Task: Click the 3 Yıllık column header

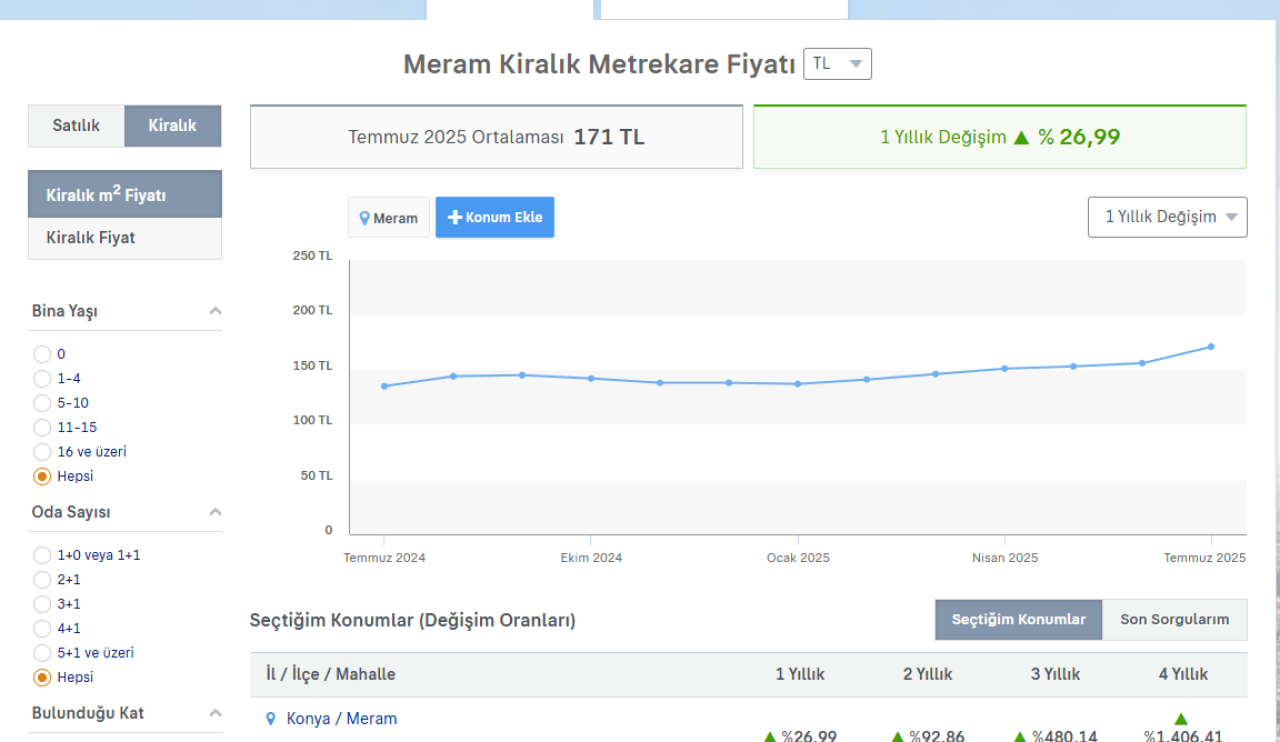Action: (x=1056, y=674)
